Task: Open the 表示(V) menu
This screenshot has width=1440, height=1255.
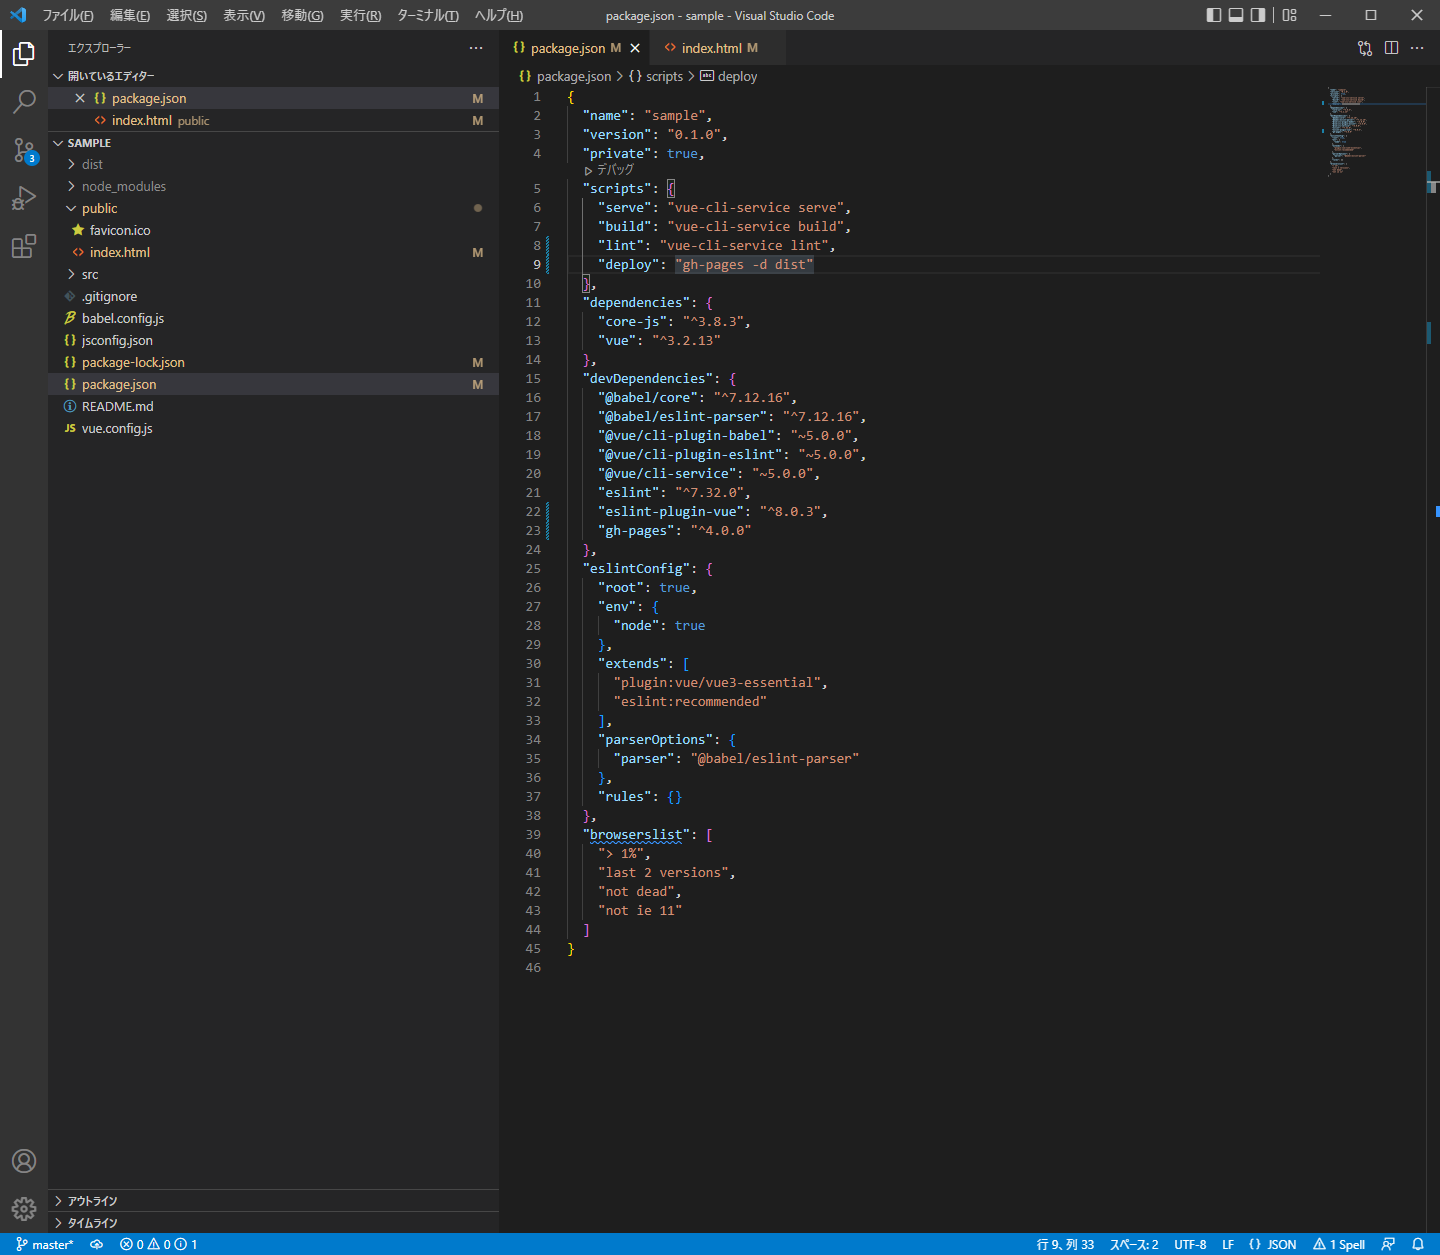Action: 244,15
